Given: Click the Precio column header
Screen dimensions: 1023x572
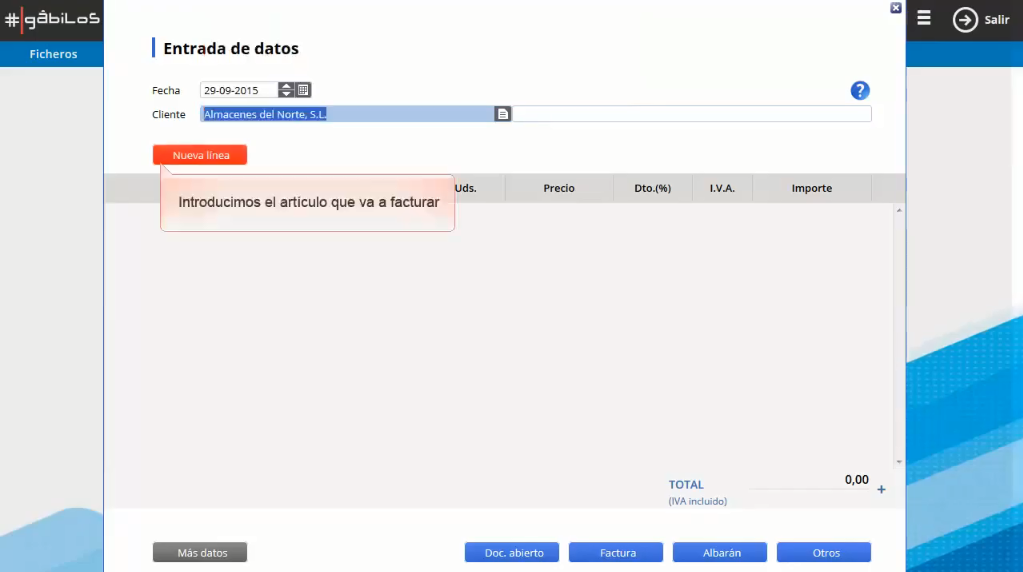Looking at the screenshot, I should [559, 188].
